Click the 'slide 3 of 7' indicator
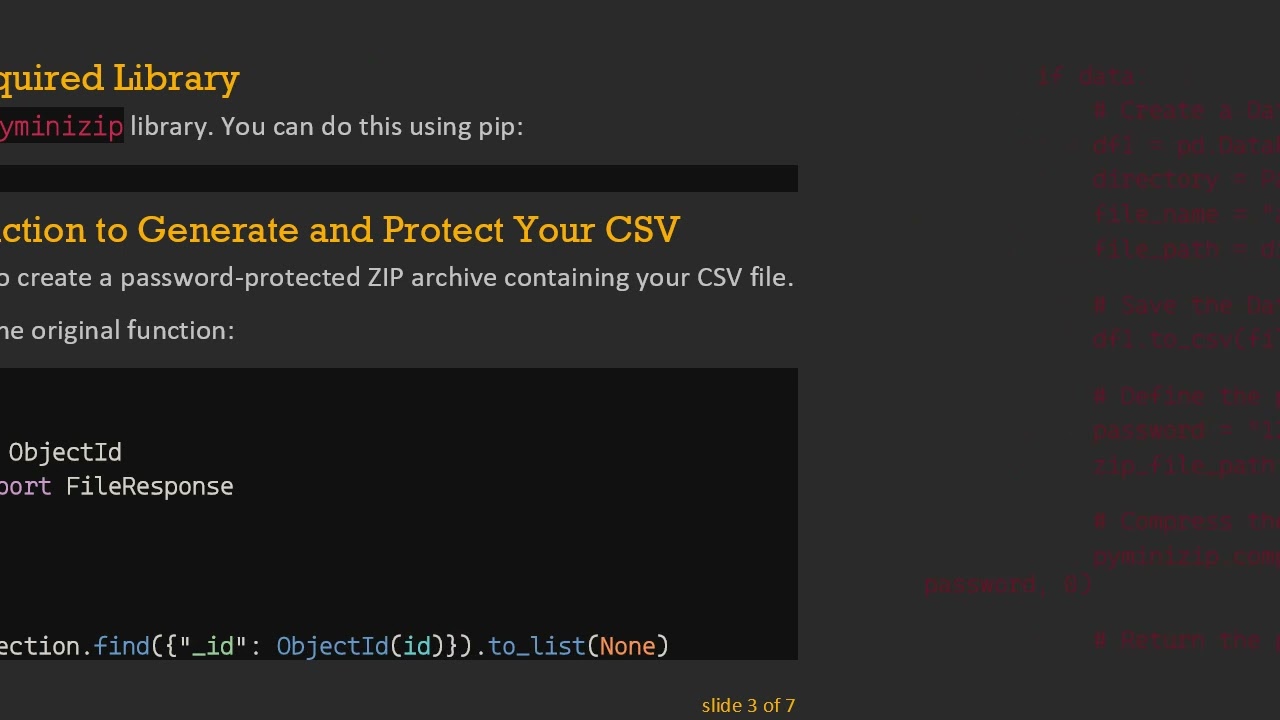Screen dimensions: 1280x720 [748, 706]
